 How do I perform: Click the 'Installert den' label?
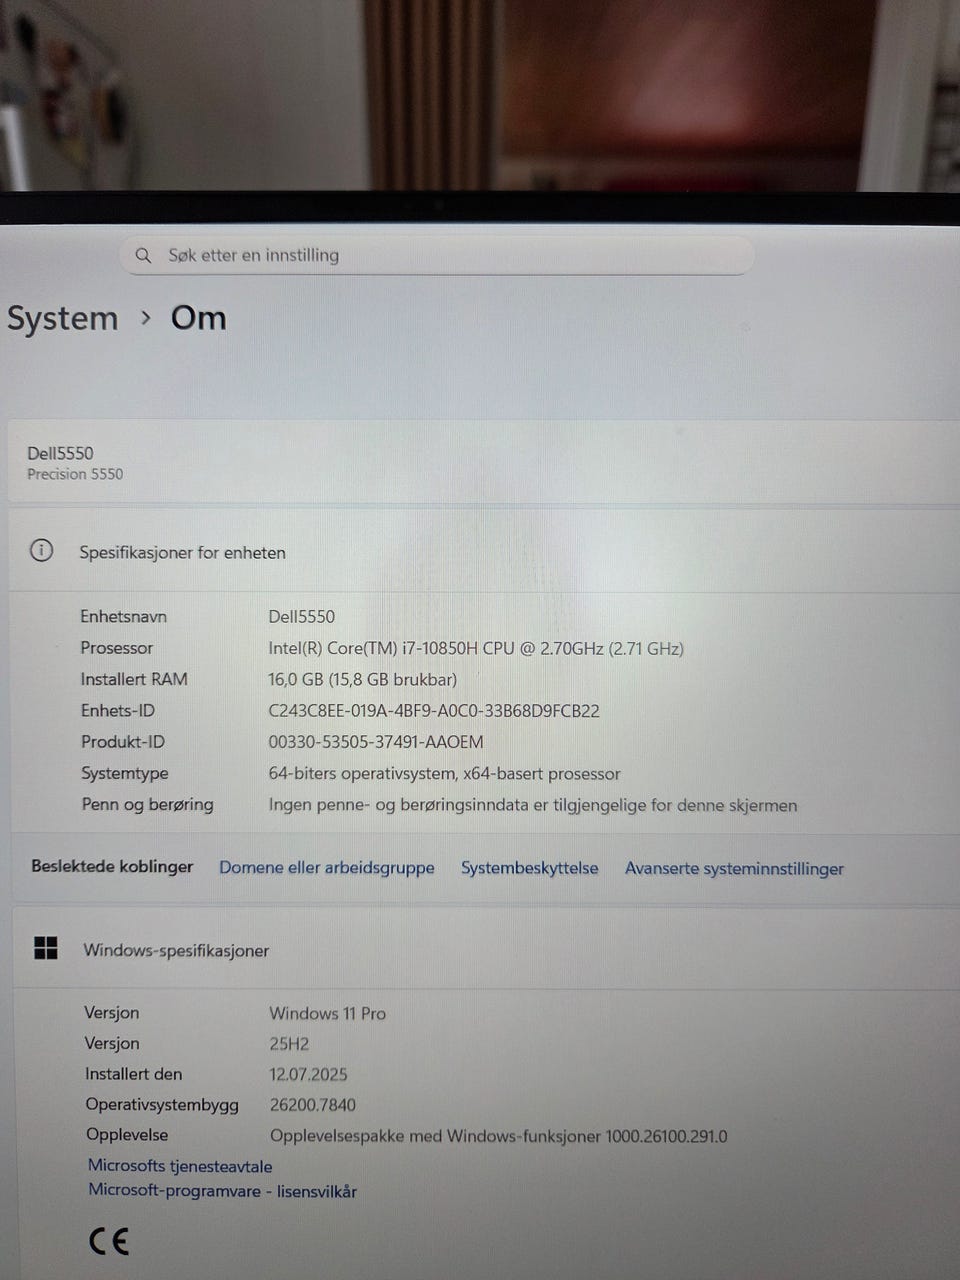133,1074
